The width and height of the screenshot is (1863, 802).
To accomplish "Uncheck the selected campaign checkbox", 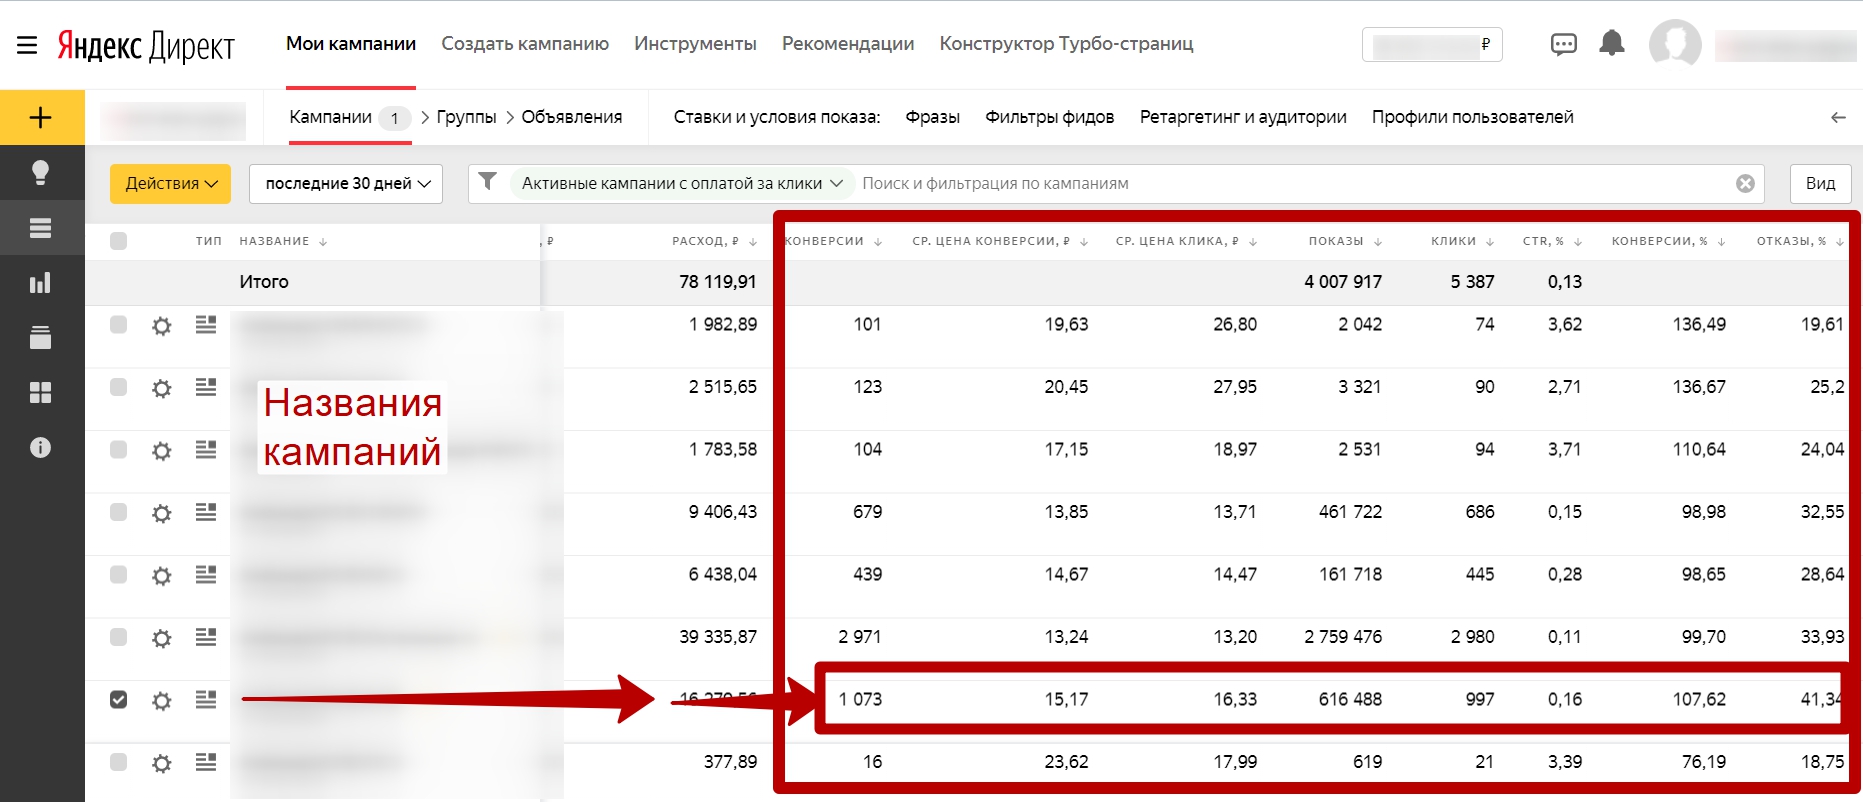I will pos(119,700).
